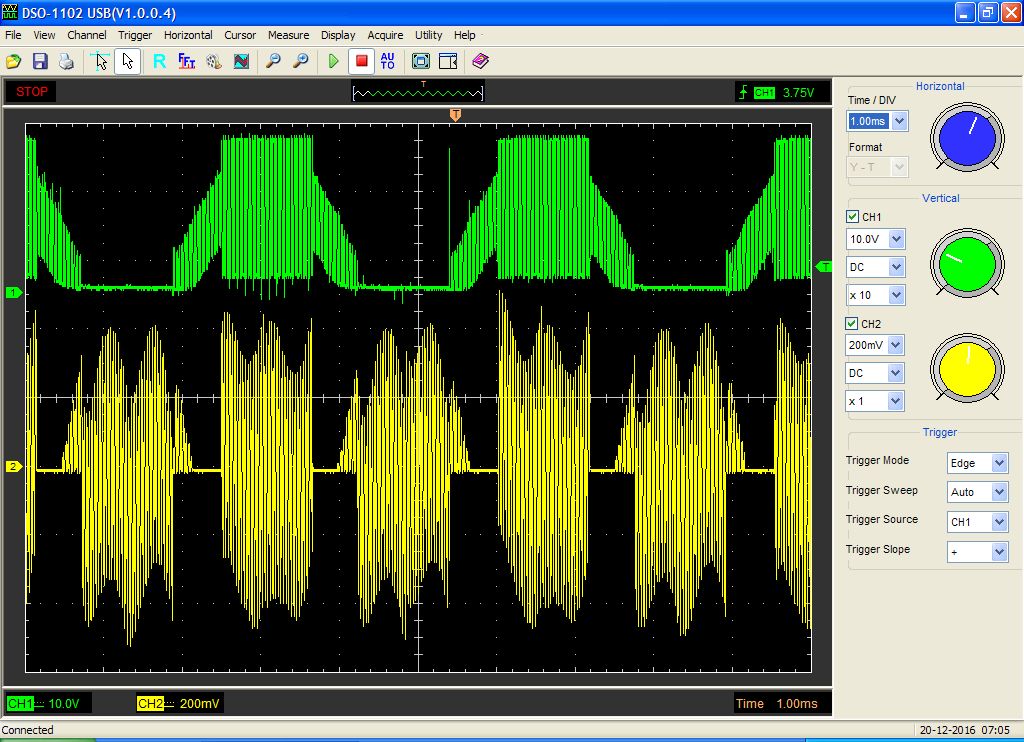The width and height of the screenshot is (1024, 742).
Task: Click the Print icon in toolbar
Action: (x=66, y=61)
